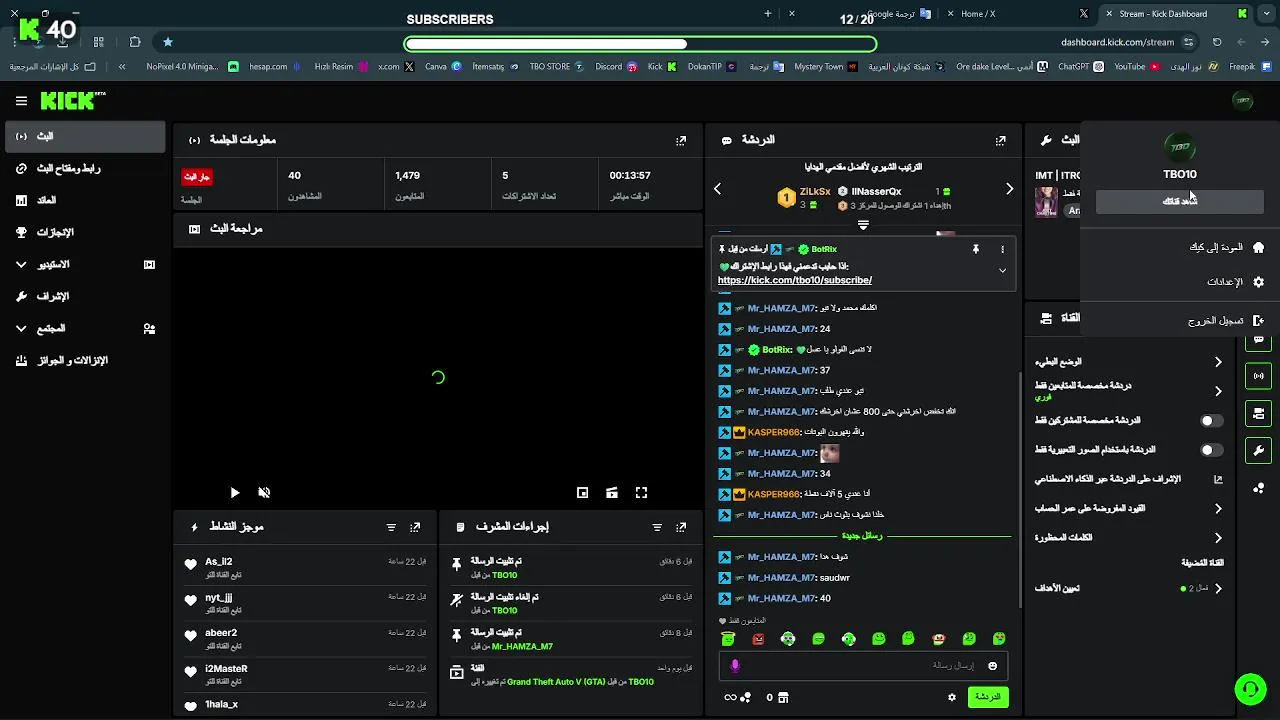Filter the activity feed list
Image resolution: width=1280 pixels, height=720 pixels.
tap(391, 527)
